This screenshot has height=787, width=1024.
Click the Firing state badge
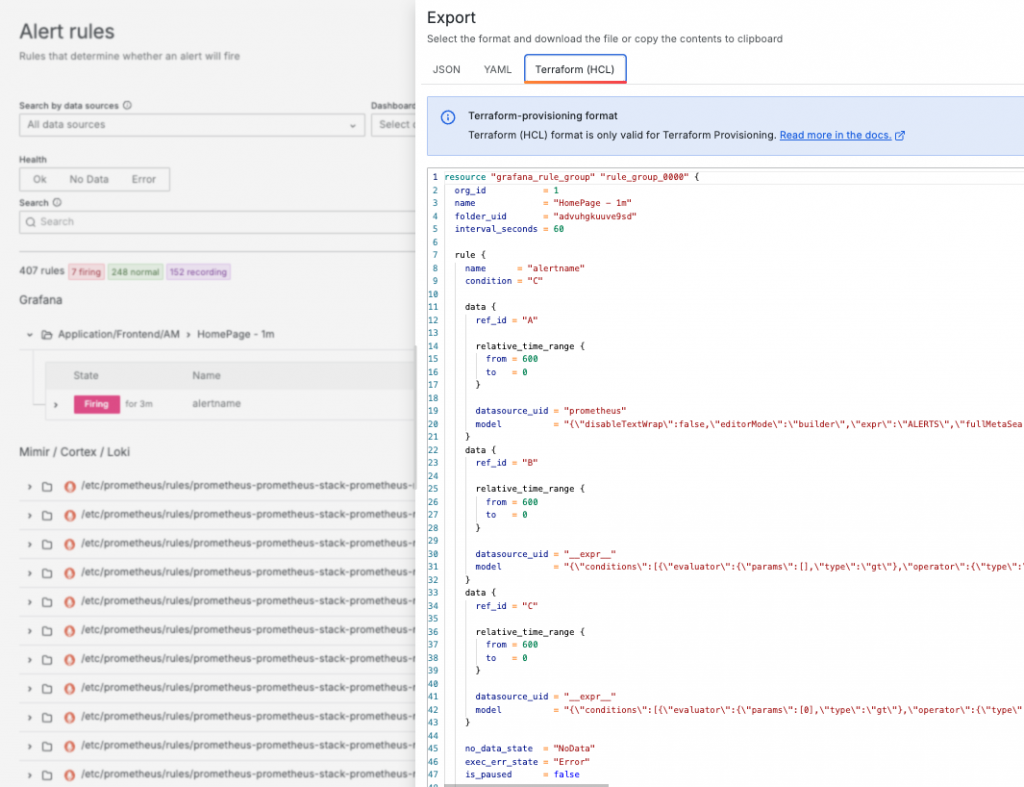pyautogui.click(x=96, y=404)
